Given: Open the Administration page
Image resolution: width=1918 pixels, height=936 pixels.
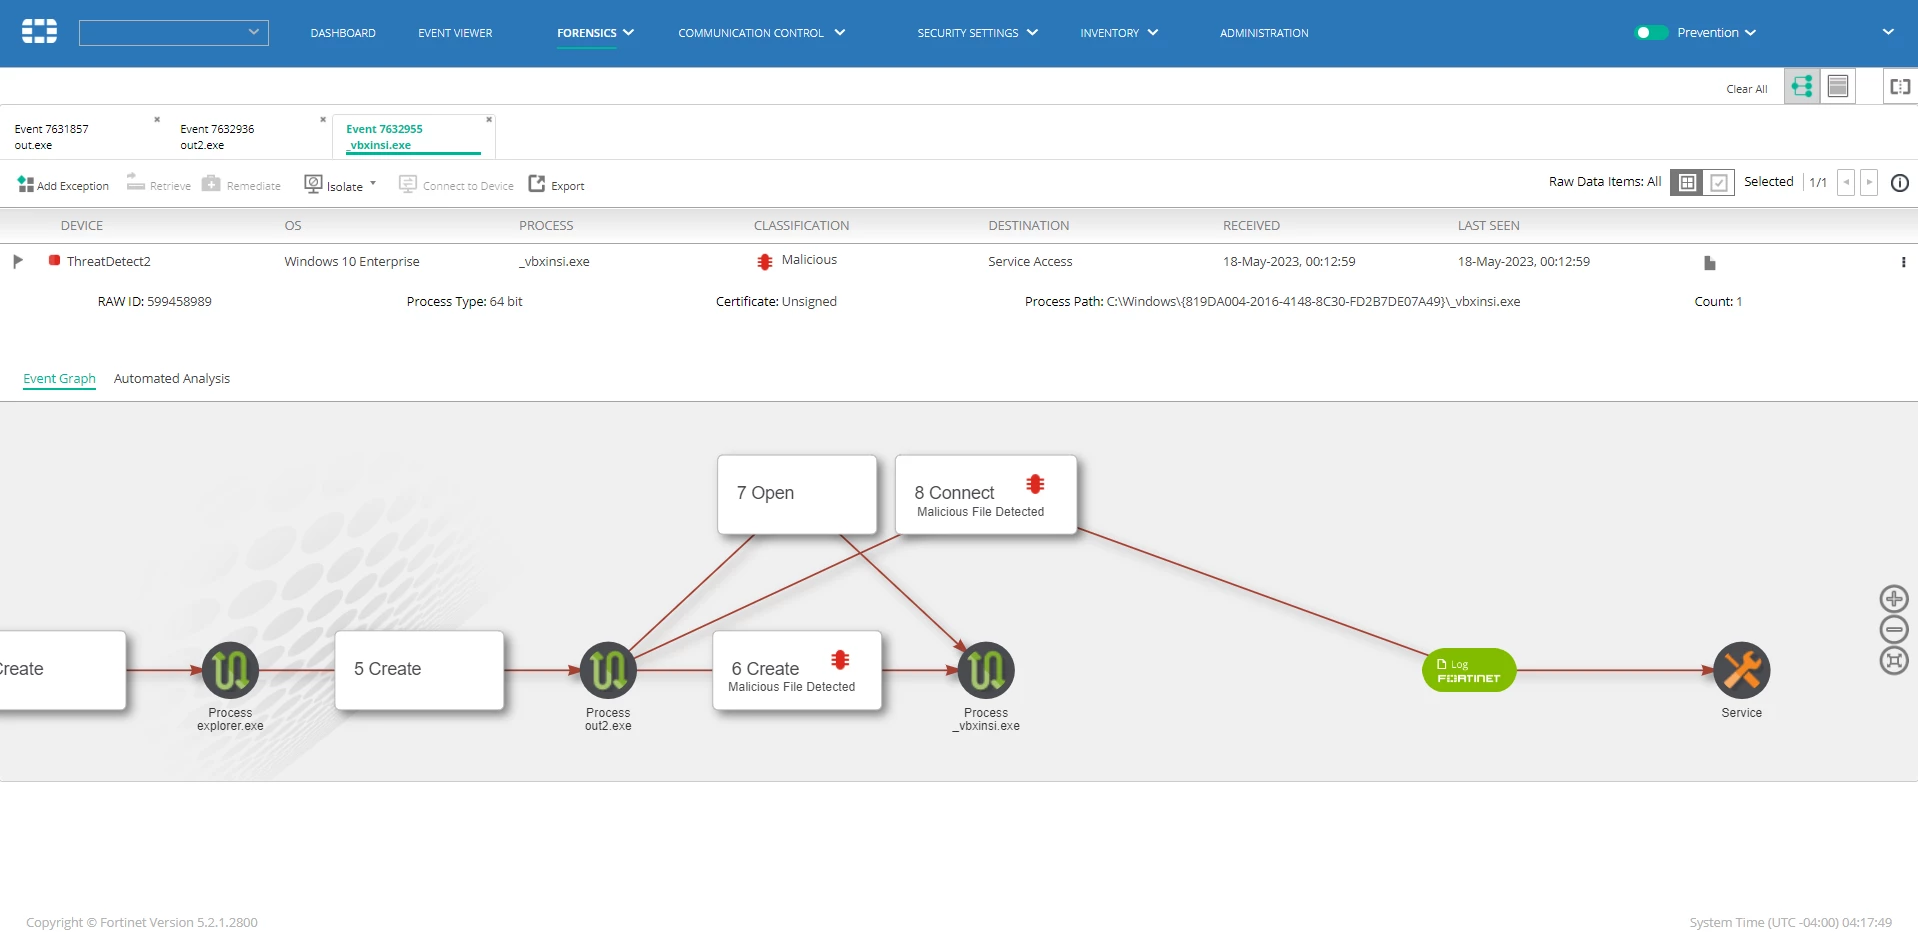Looking at the screenshot, I should [x=1264, y=33].
